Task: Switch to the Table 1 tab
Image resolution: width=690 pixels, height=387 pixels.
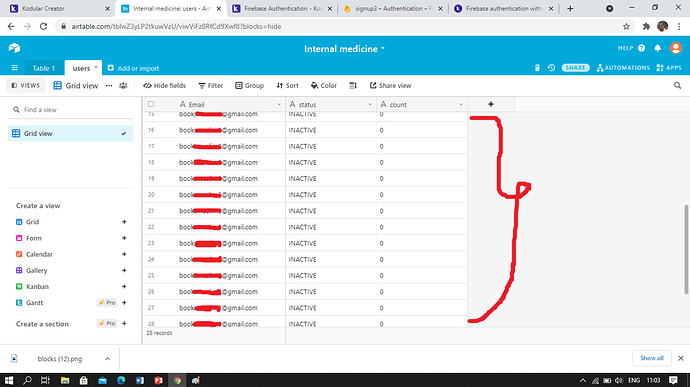Action: point(44,68)
